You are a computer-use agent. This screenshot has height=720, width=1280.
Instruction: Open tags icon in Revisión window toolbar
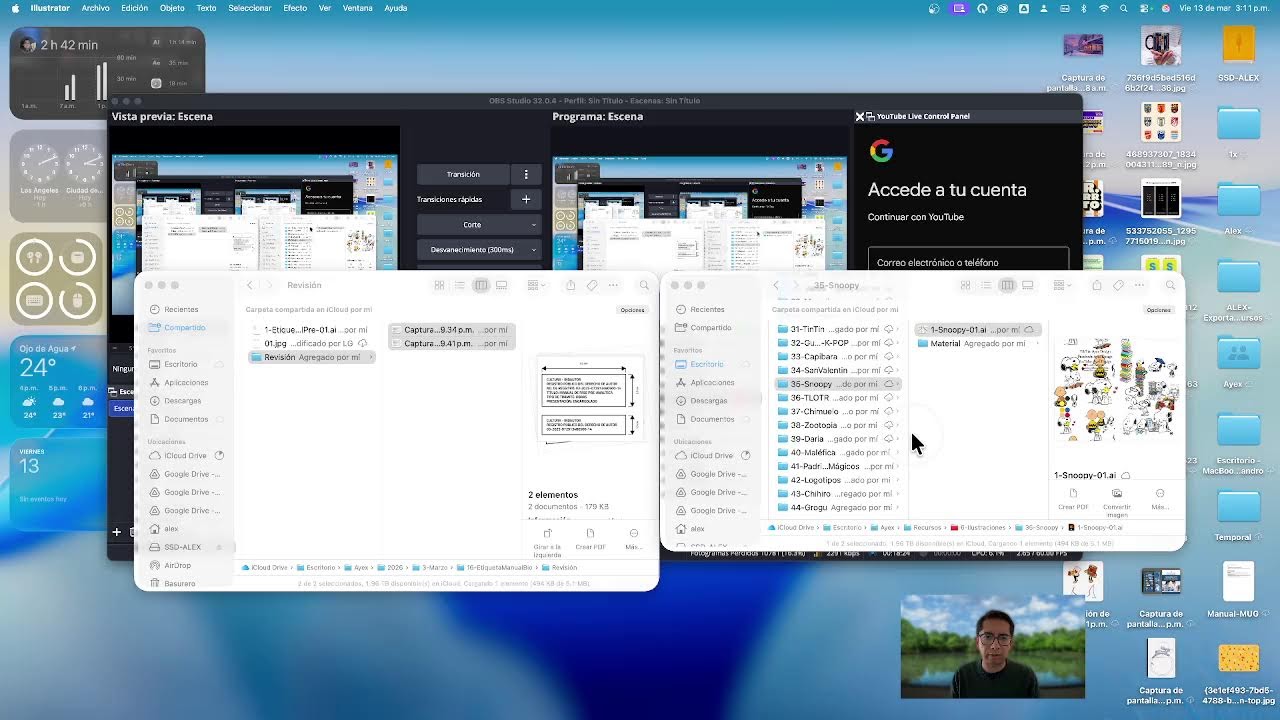coord(592,285)
